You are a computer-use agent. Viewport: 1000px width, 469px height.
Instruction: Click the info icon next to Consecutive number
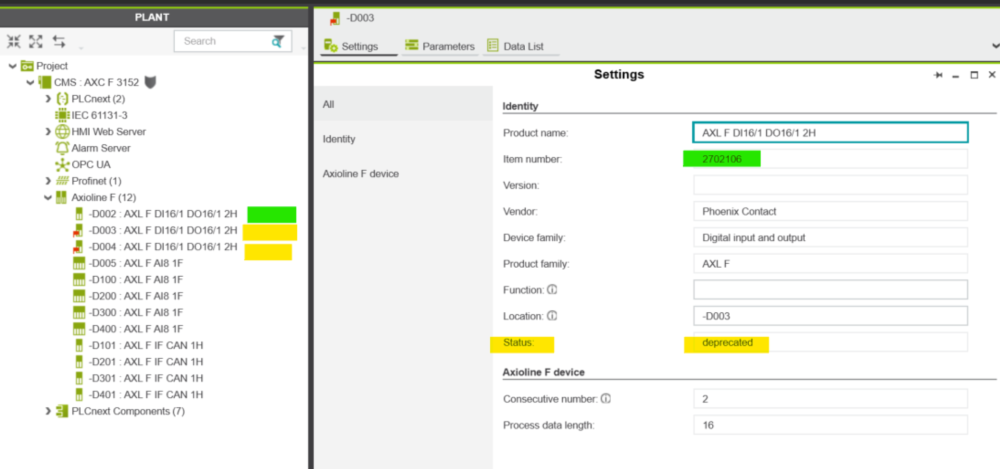pyautogui.click(x=606, y=399)
